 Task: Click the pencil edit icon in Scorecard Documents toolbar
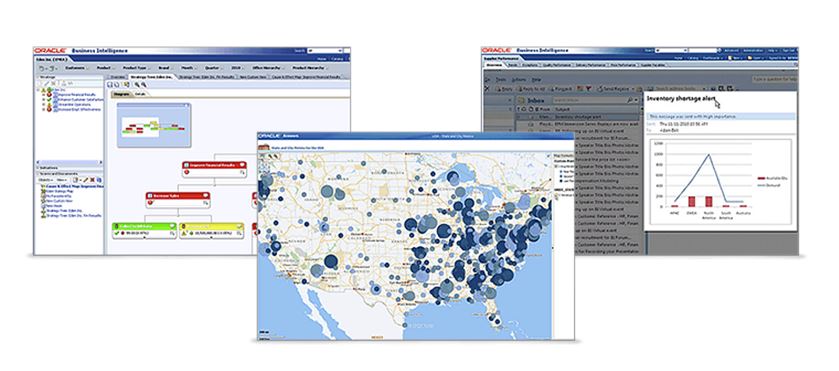pyautogui.click(x=86, y=180)
